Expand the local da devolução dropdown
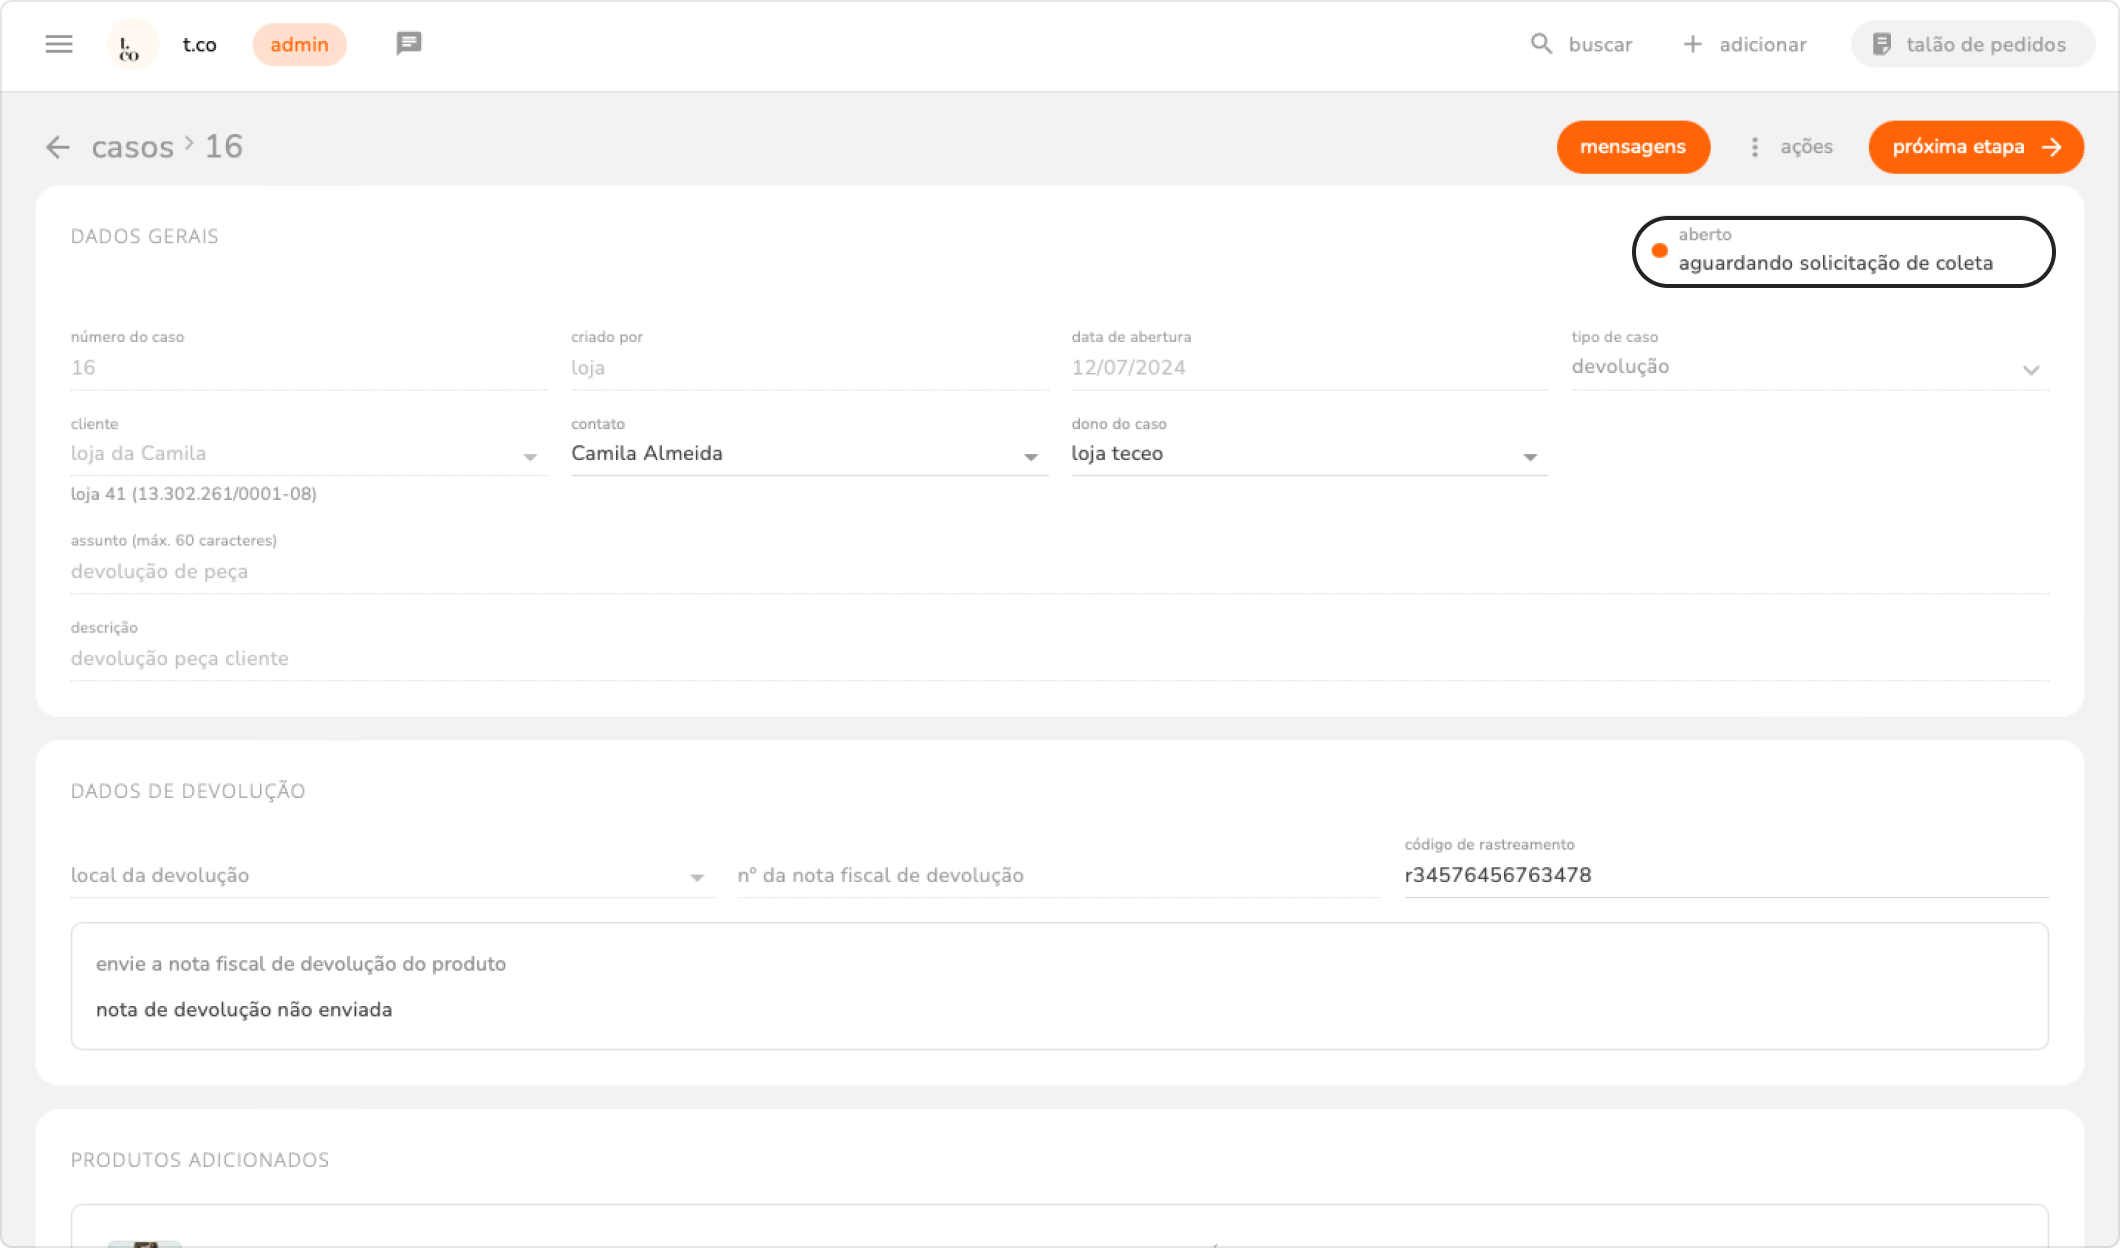 coord(696,877)
